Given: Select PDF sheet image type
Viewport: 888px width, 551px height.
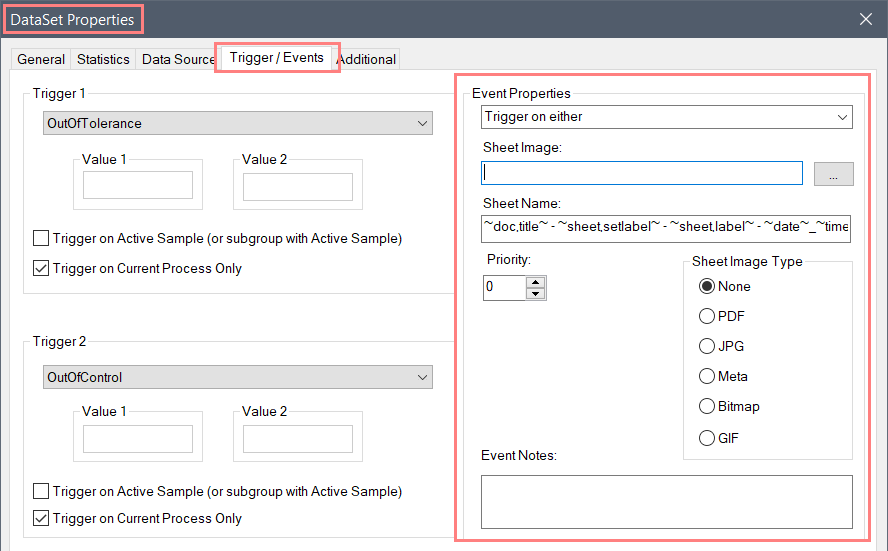Looking at the screenshot, I should coord(708,316).
